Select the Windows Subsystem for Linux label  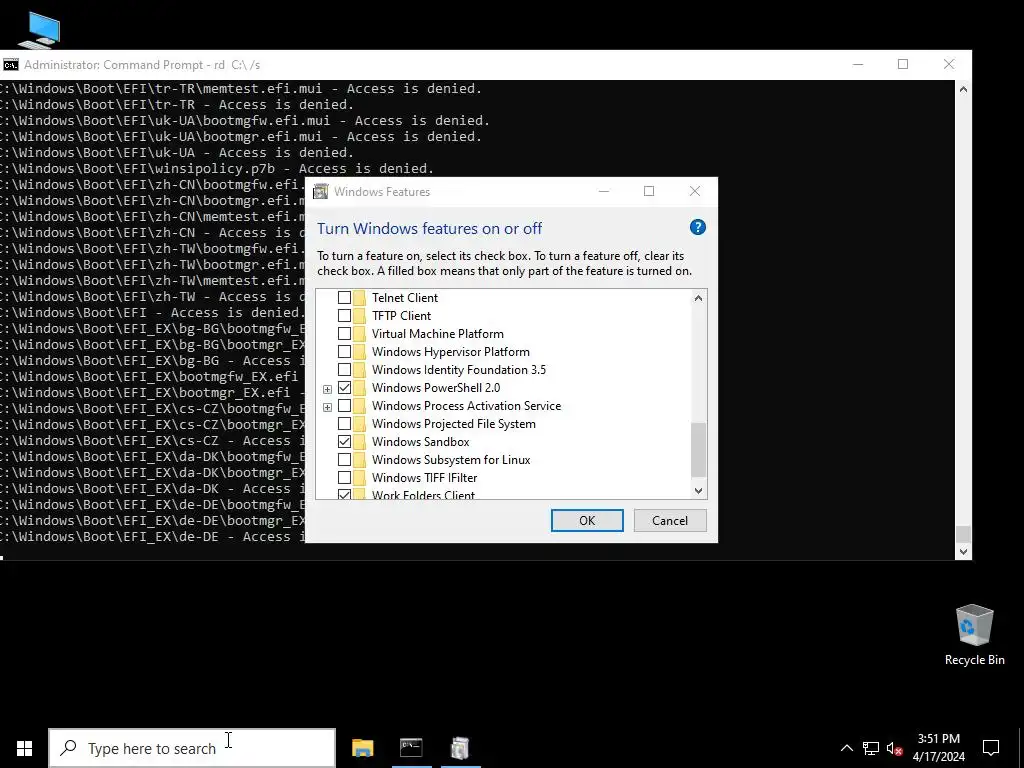click(451, 460)
